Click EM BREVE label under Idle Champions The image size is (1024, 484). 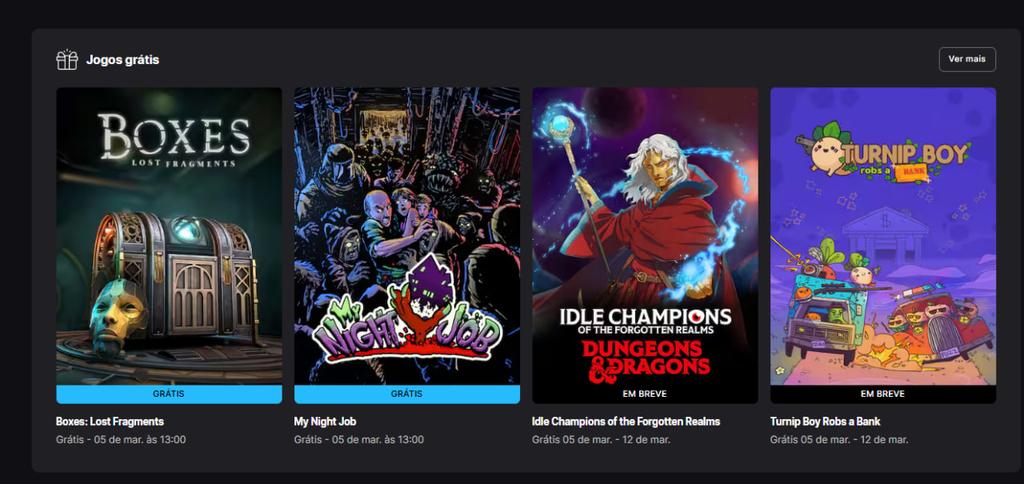[x=645, y=395]
